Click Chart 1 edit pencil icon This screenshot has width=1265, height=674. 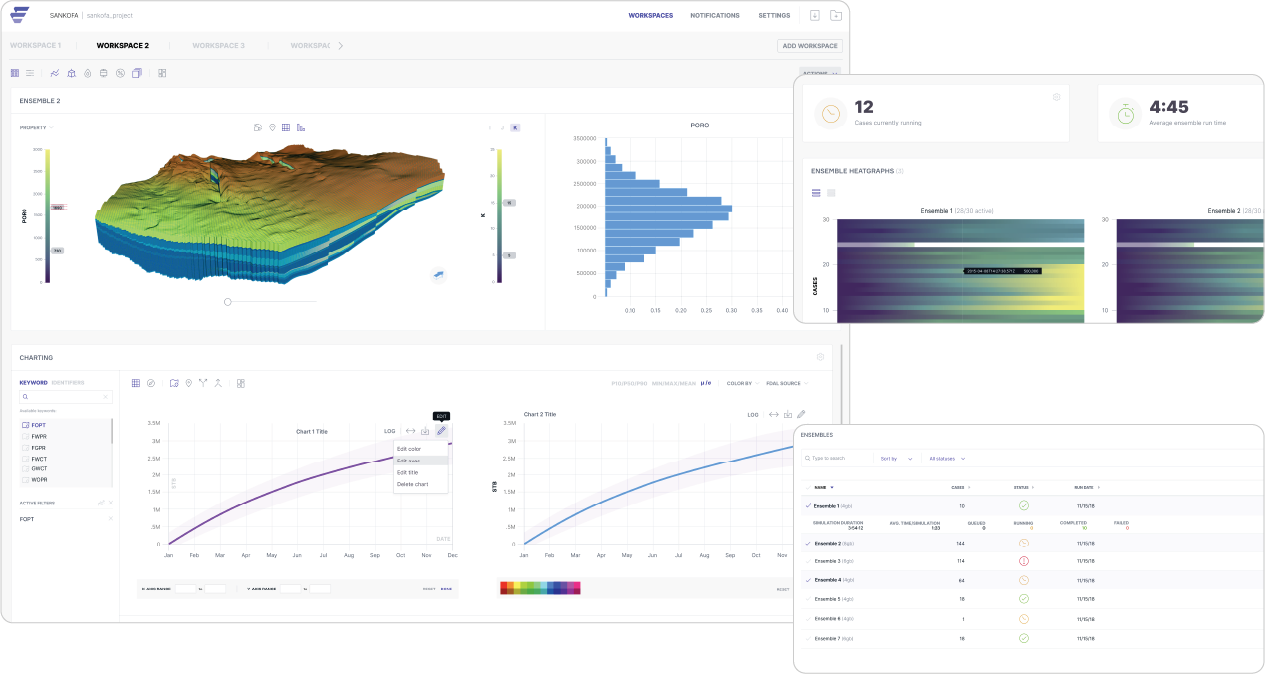[441, 431]
